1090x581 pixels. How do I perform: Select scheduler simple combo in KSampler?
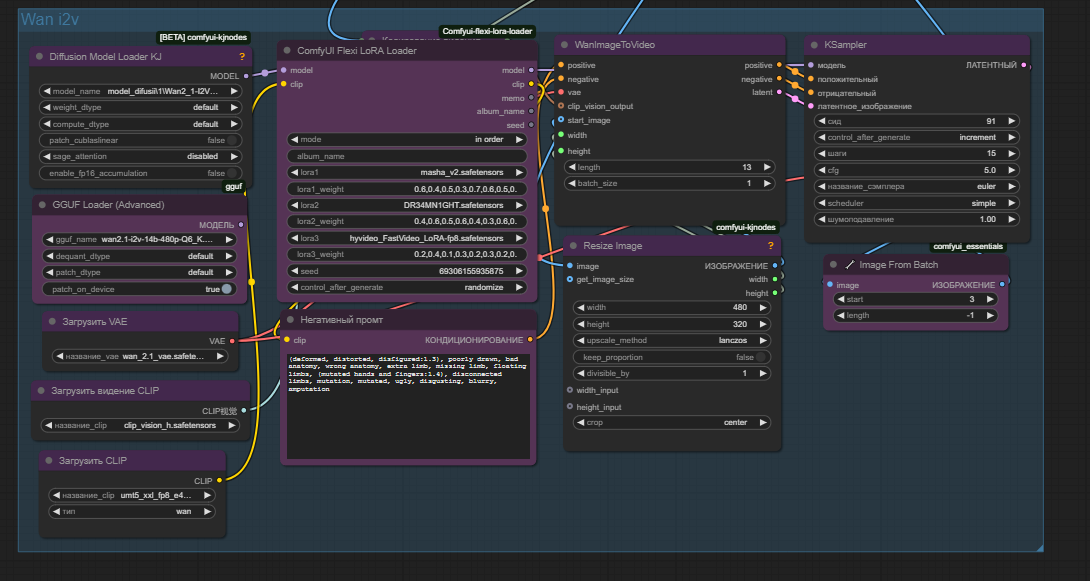(x=917, y=203)
